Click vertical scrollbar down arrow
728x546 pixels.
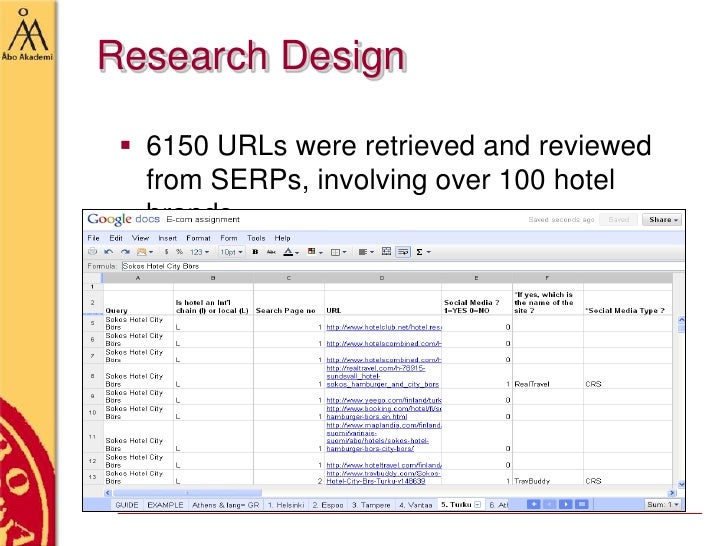pos(681,484)
